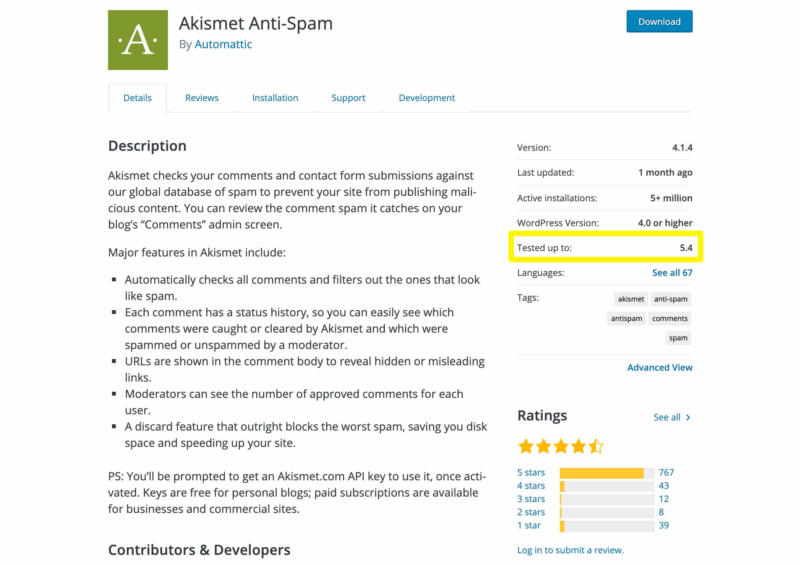
Task: Open the Automattic author link
Action: pos(223,45)
